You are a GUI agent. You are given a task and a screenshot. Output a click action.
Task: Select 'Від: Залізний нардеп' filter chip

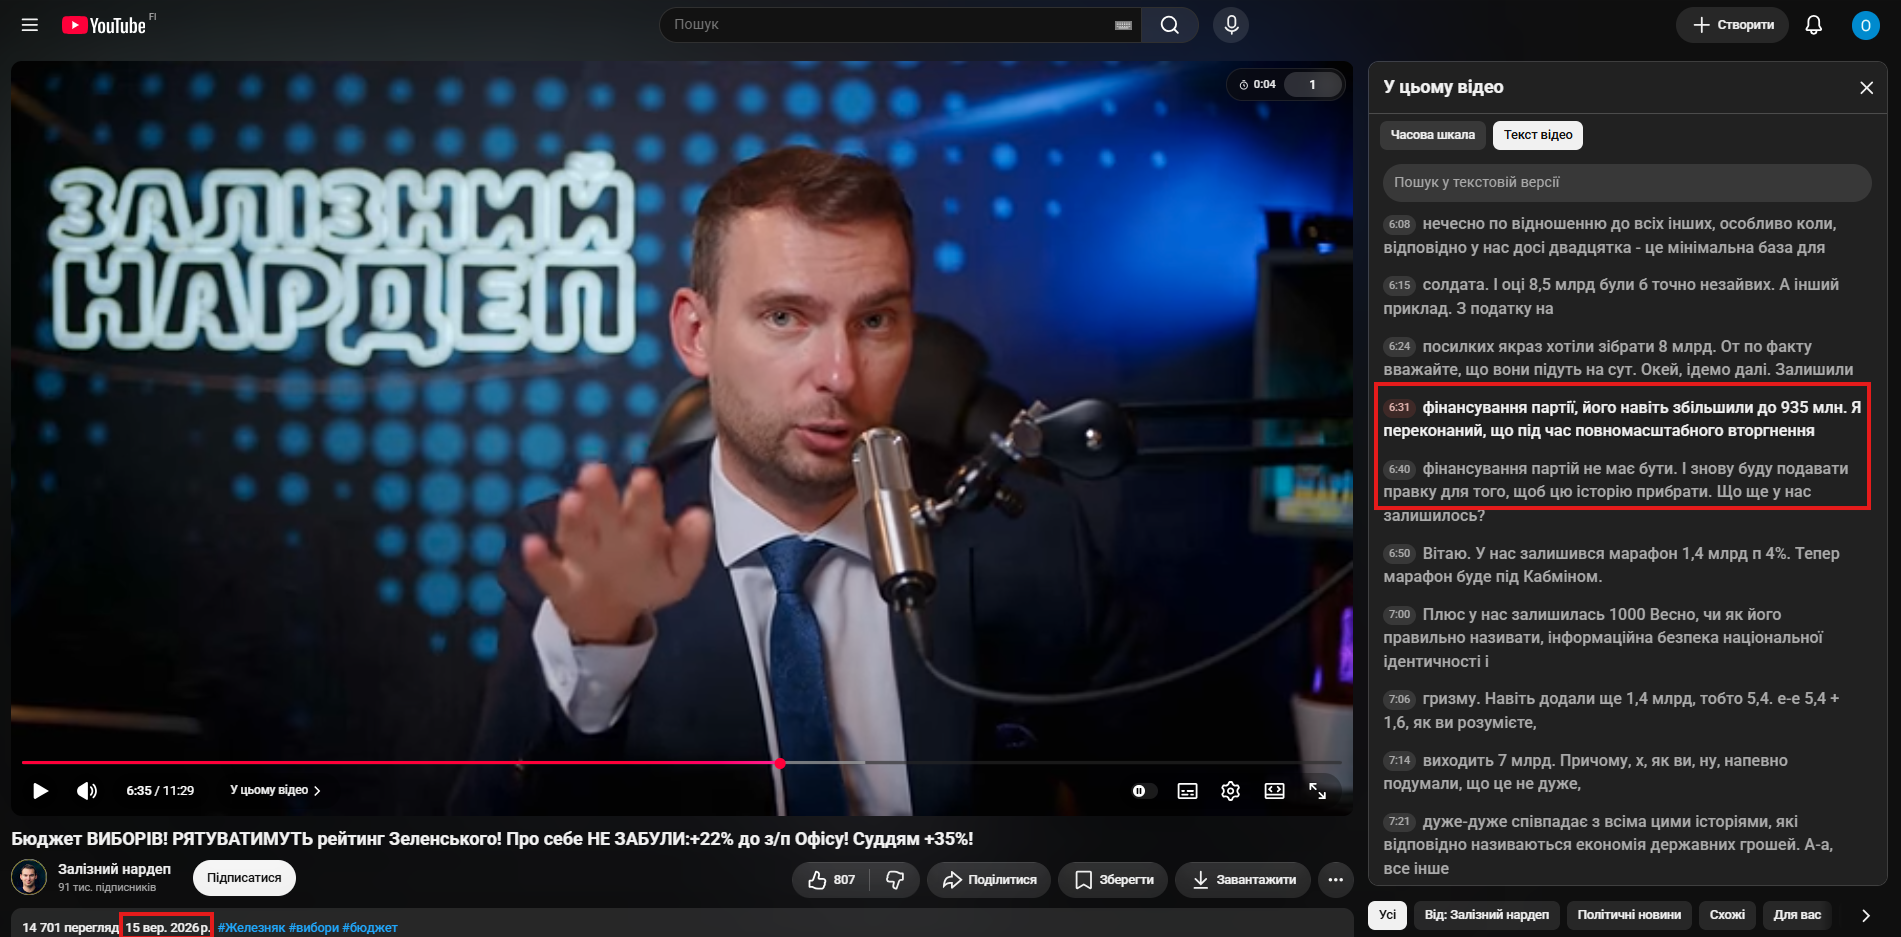1486,915
